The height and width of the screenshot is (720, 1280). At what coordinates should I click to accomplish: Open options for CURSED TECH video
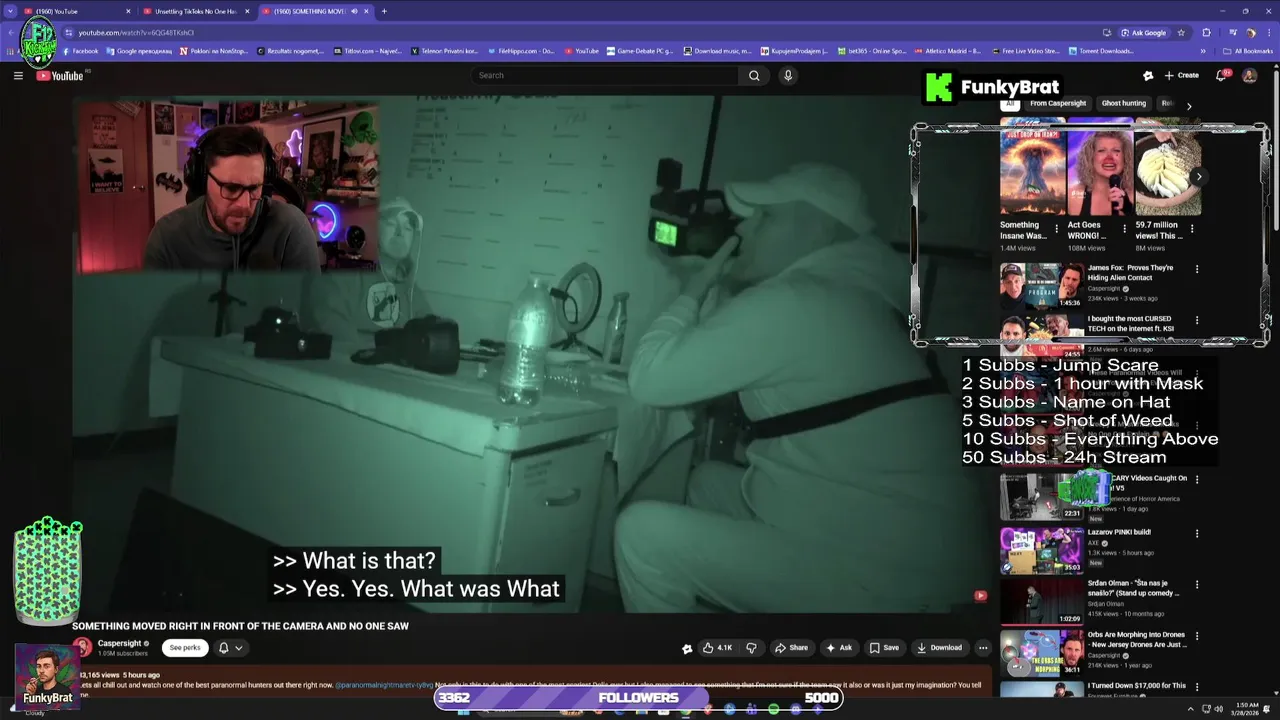tap(1196, 321)
